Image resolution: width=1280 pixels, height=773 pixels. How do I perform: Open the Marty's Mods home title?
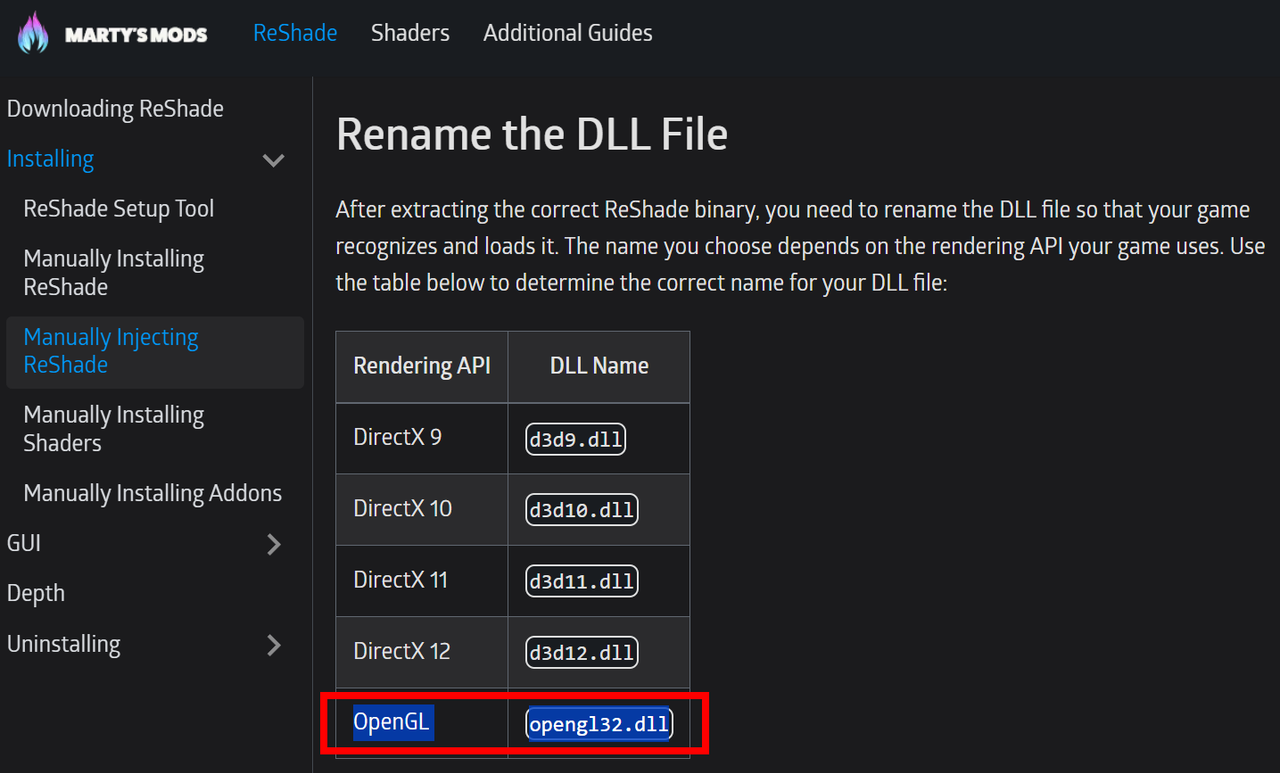pyautogui.click(x=136, y=35)
